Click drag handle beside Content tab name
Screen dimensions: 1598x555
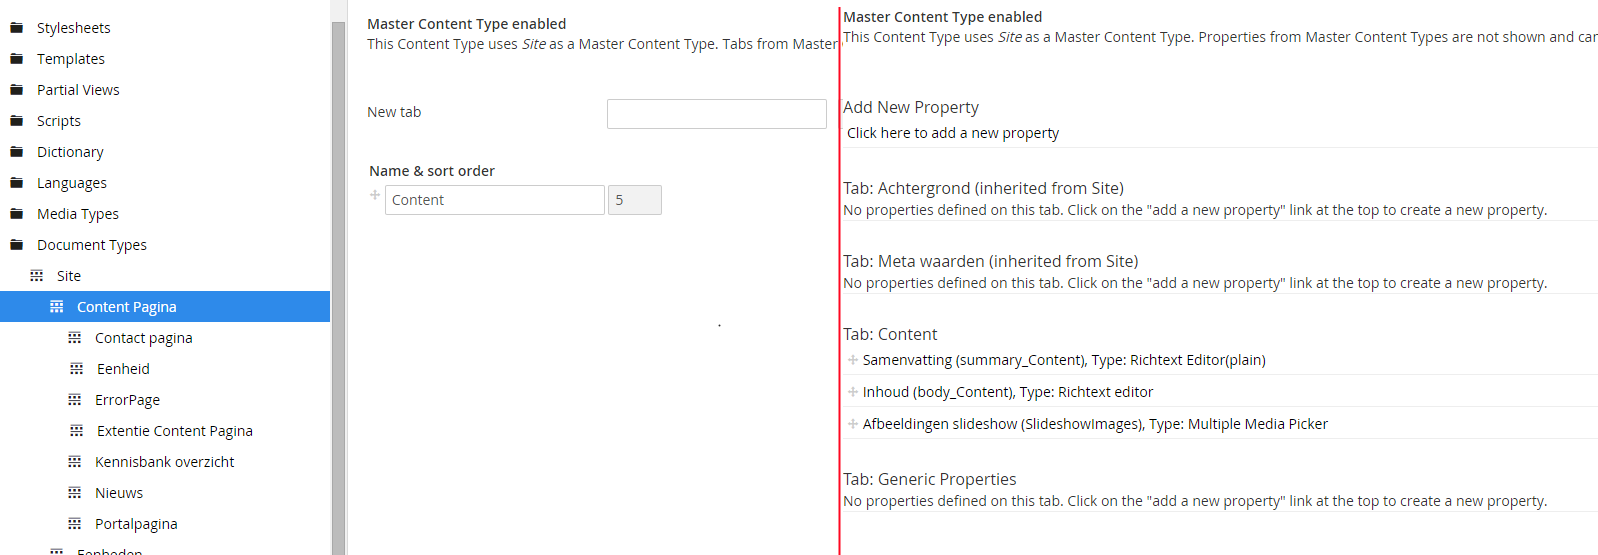375,195
